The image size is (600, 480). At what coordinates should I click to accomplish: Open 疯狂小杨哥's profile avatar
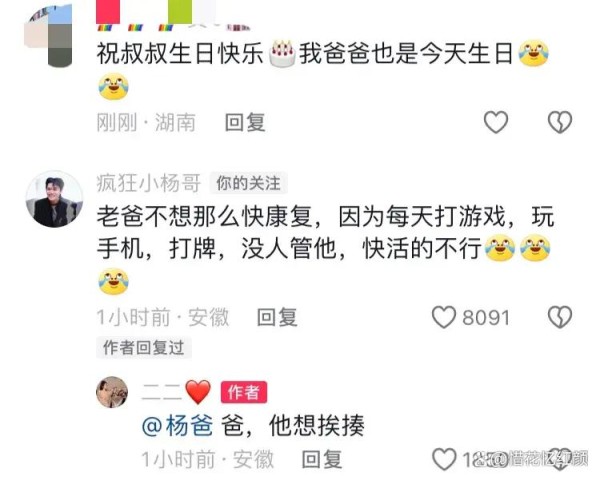(x=54, y=199)
